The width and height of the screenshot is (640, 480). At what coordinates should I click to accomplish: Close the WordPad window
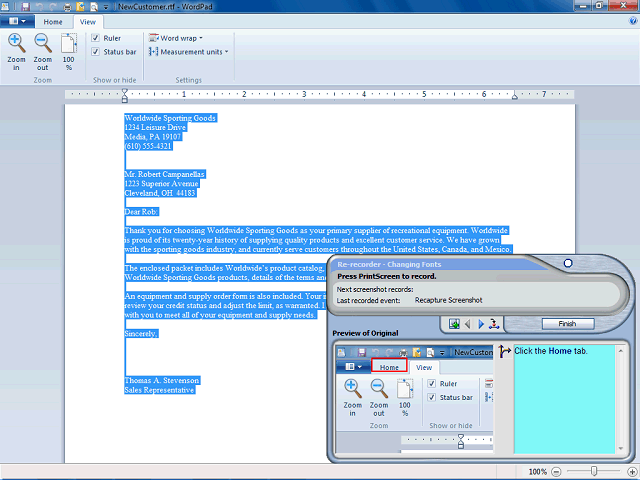[623, 6]
